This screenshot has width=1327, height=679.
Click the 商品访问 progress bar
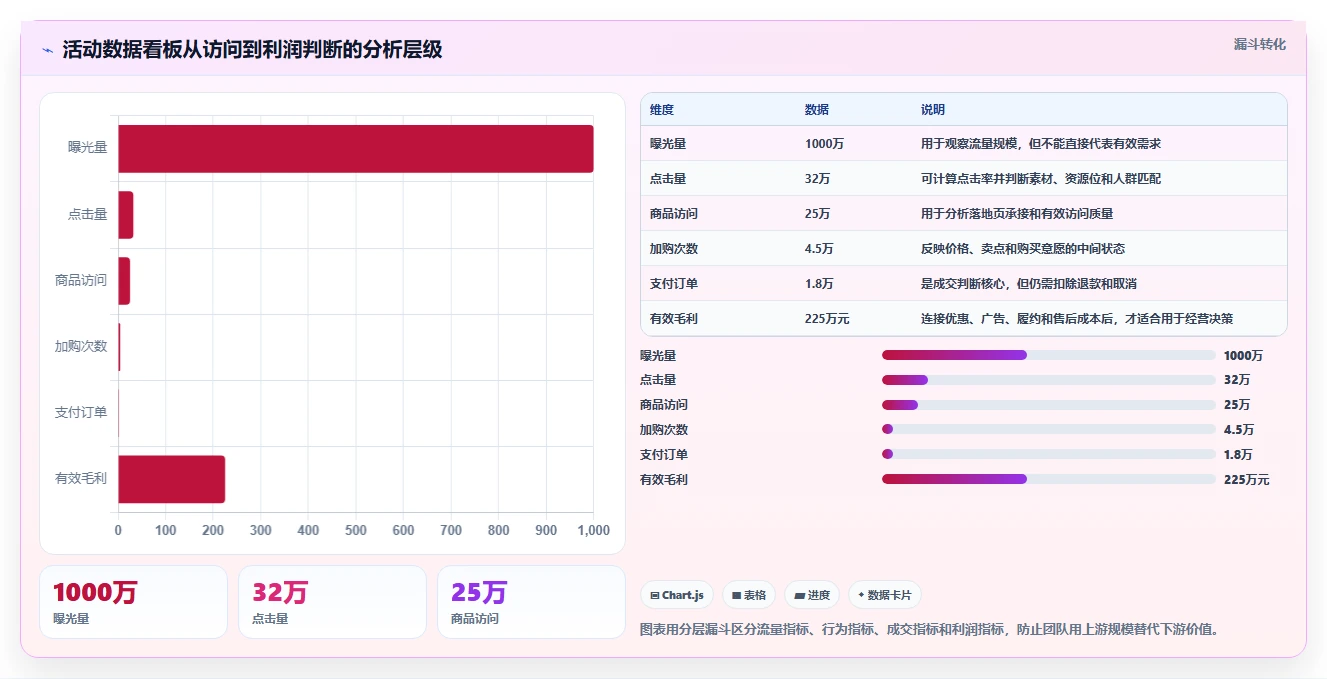[1048, 405]
